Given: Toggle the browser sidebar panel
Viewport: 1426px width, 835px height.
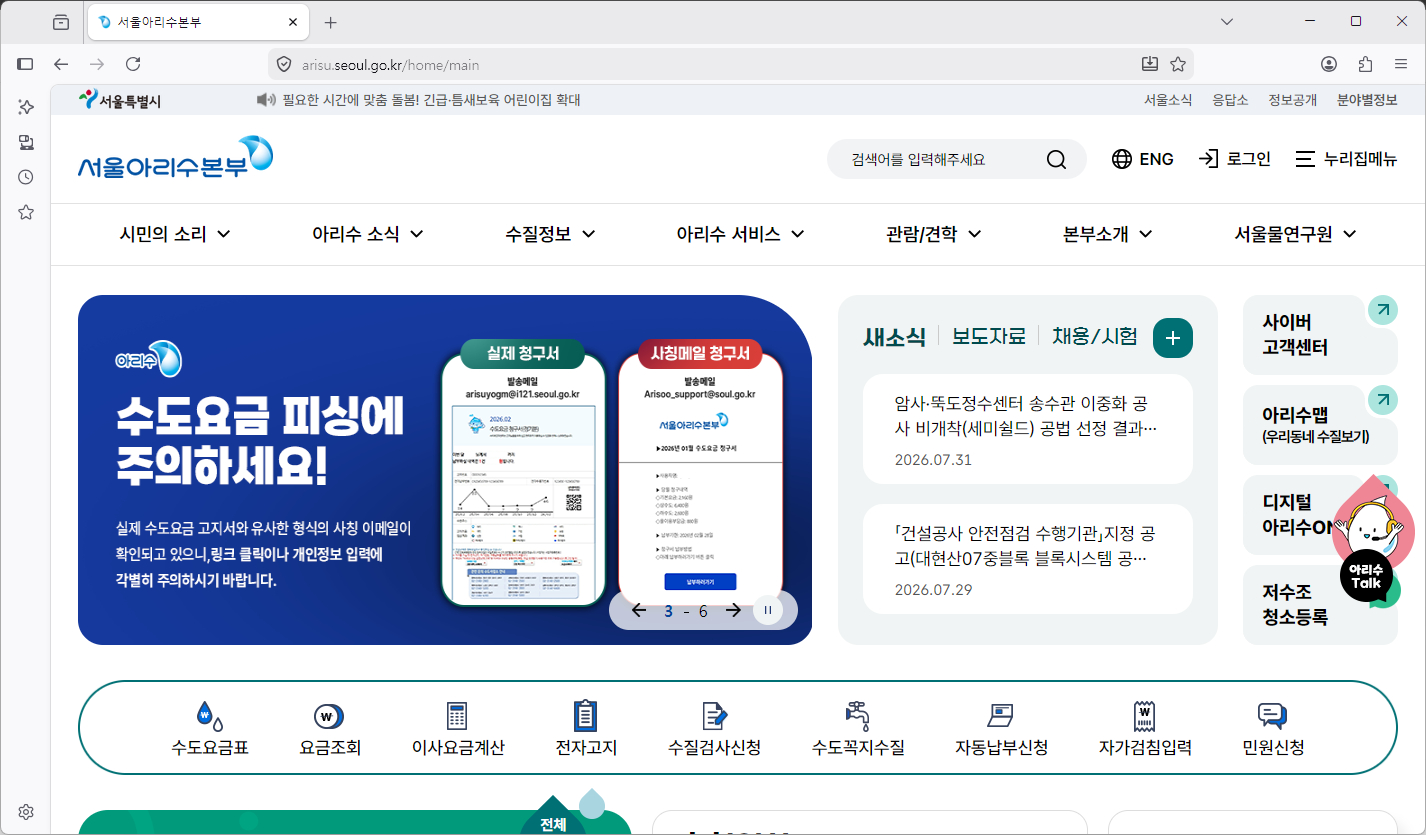Looking at the screenshot, I should [26, 64].
